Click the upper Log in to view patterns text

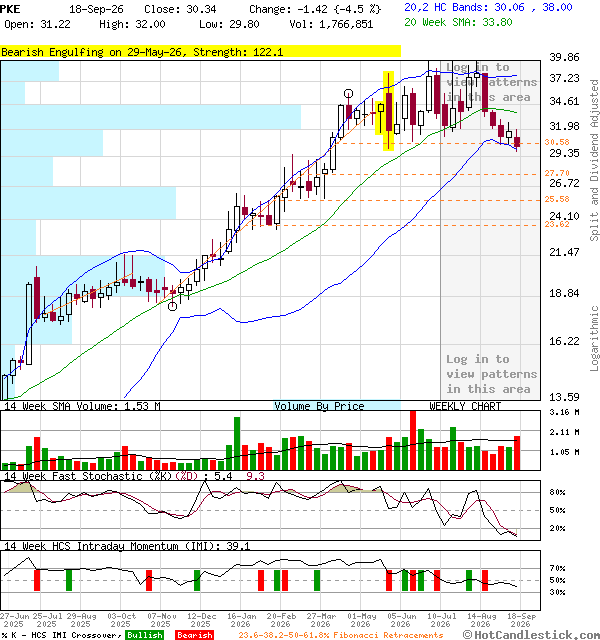tap(491, 82)
